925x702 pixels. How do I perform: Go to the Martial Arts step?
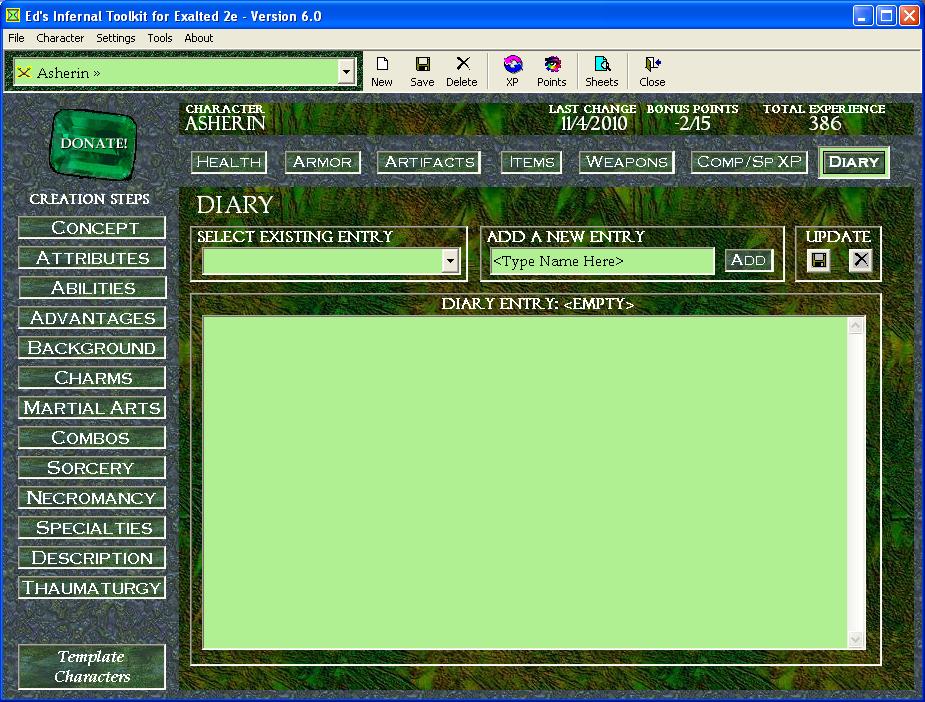[92, 408]
